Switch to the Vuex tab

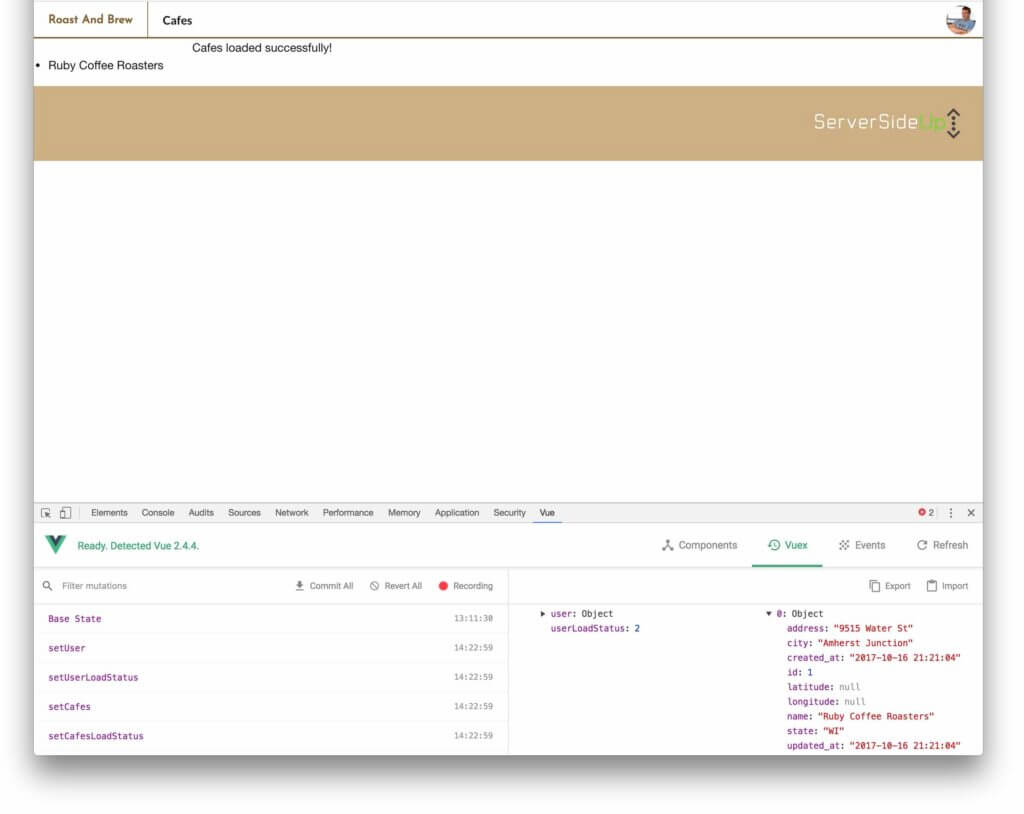[788, 545]
